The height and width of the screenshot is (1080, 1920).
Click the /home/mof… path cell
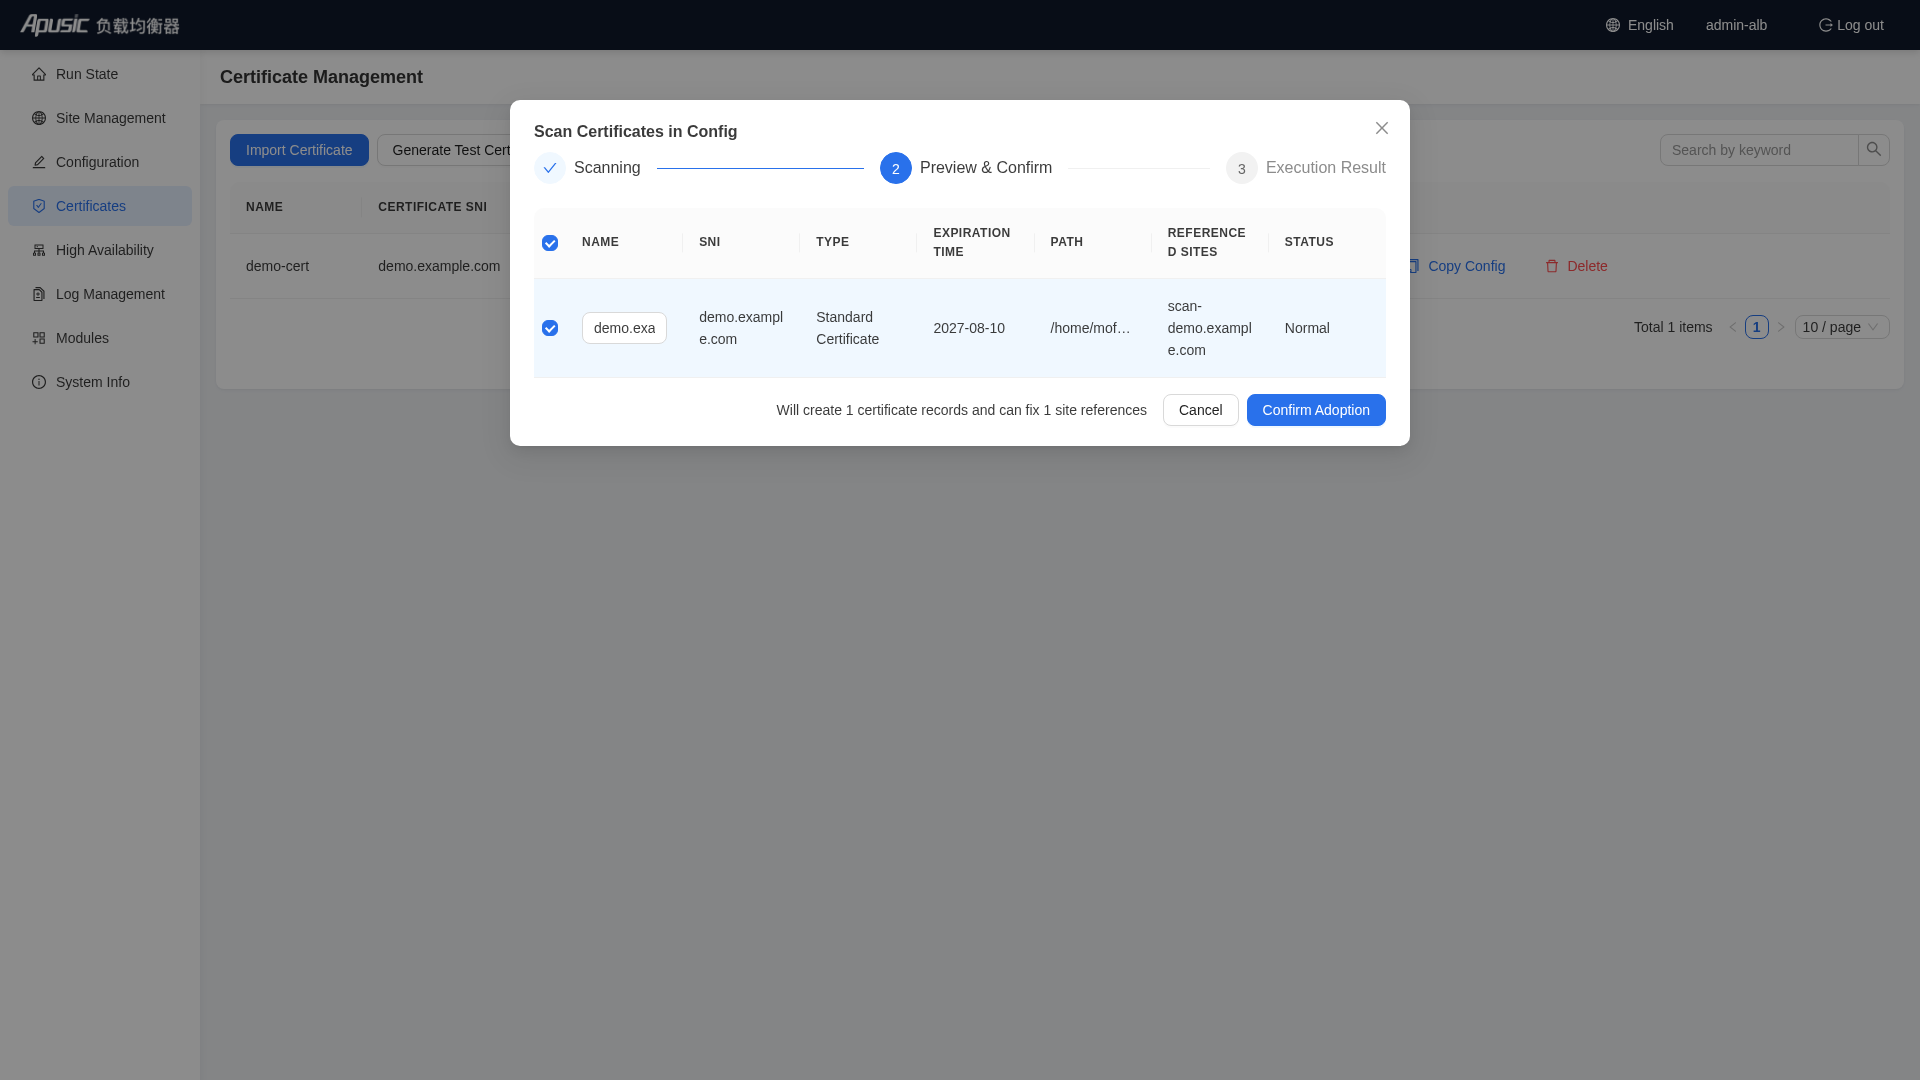pyautogui.click(x=1091, y=328)
